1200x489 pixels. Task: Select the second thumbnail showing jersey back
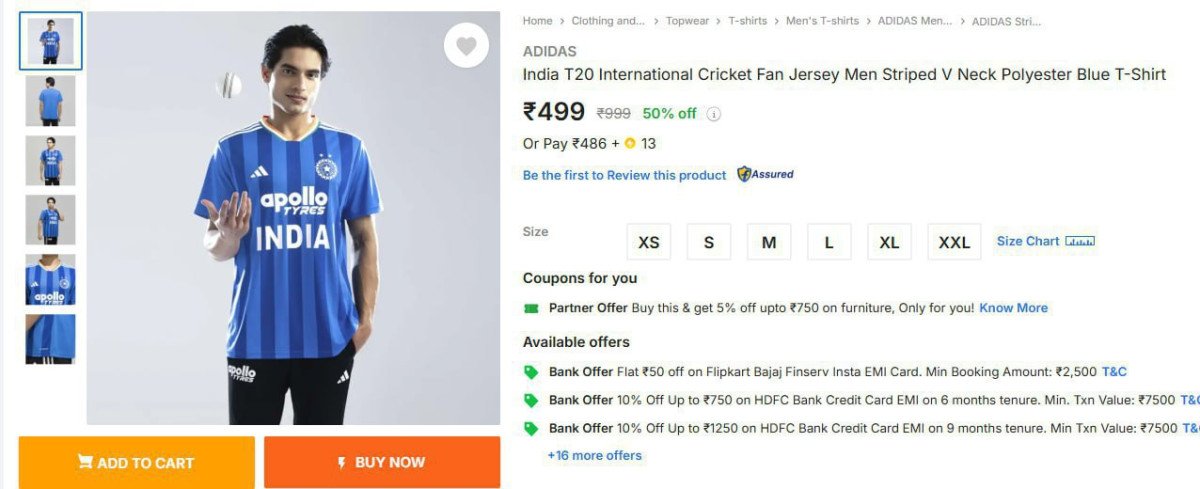[x=50, y=101]
